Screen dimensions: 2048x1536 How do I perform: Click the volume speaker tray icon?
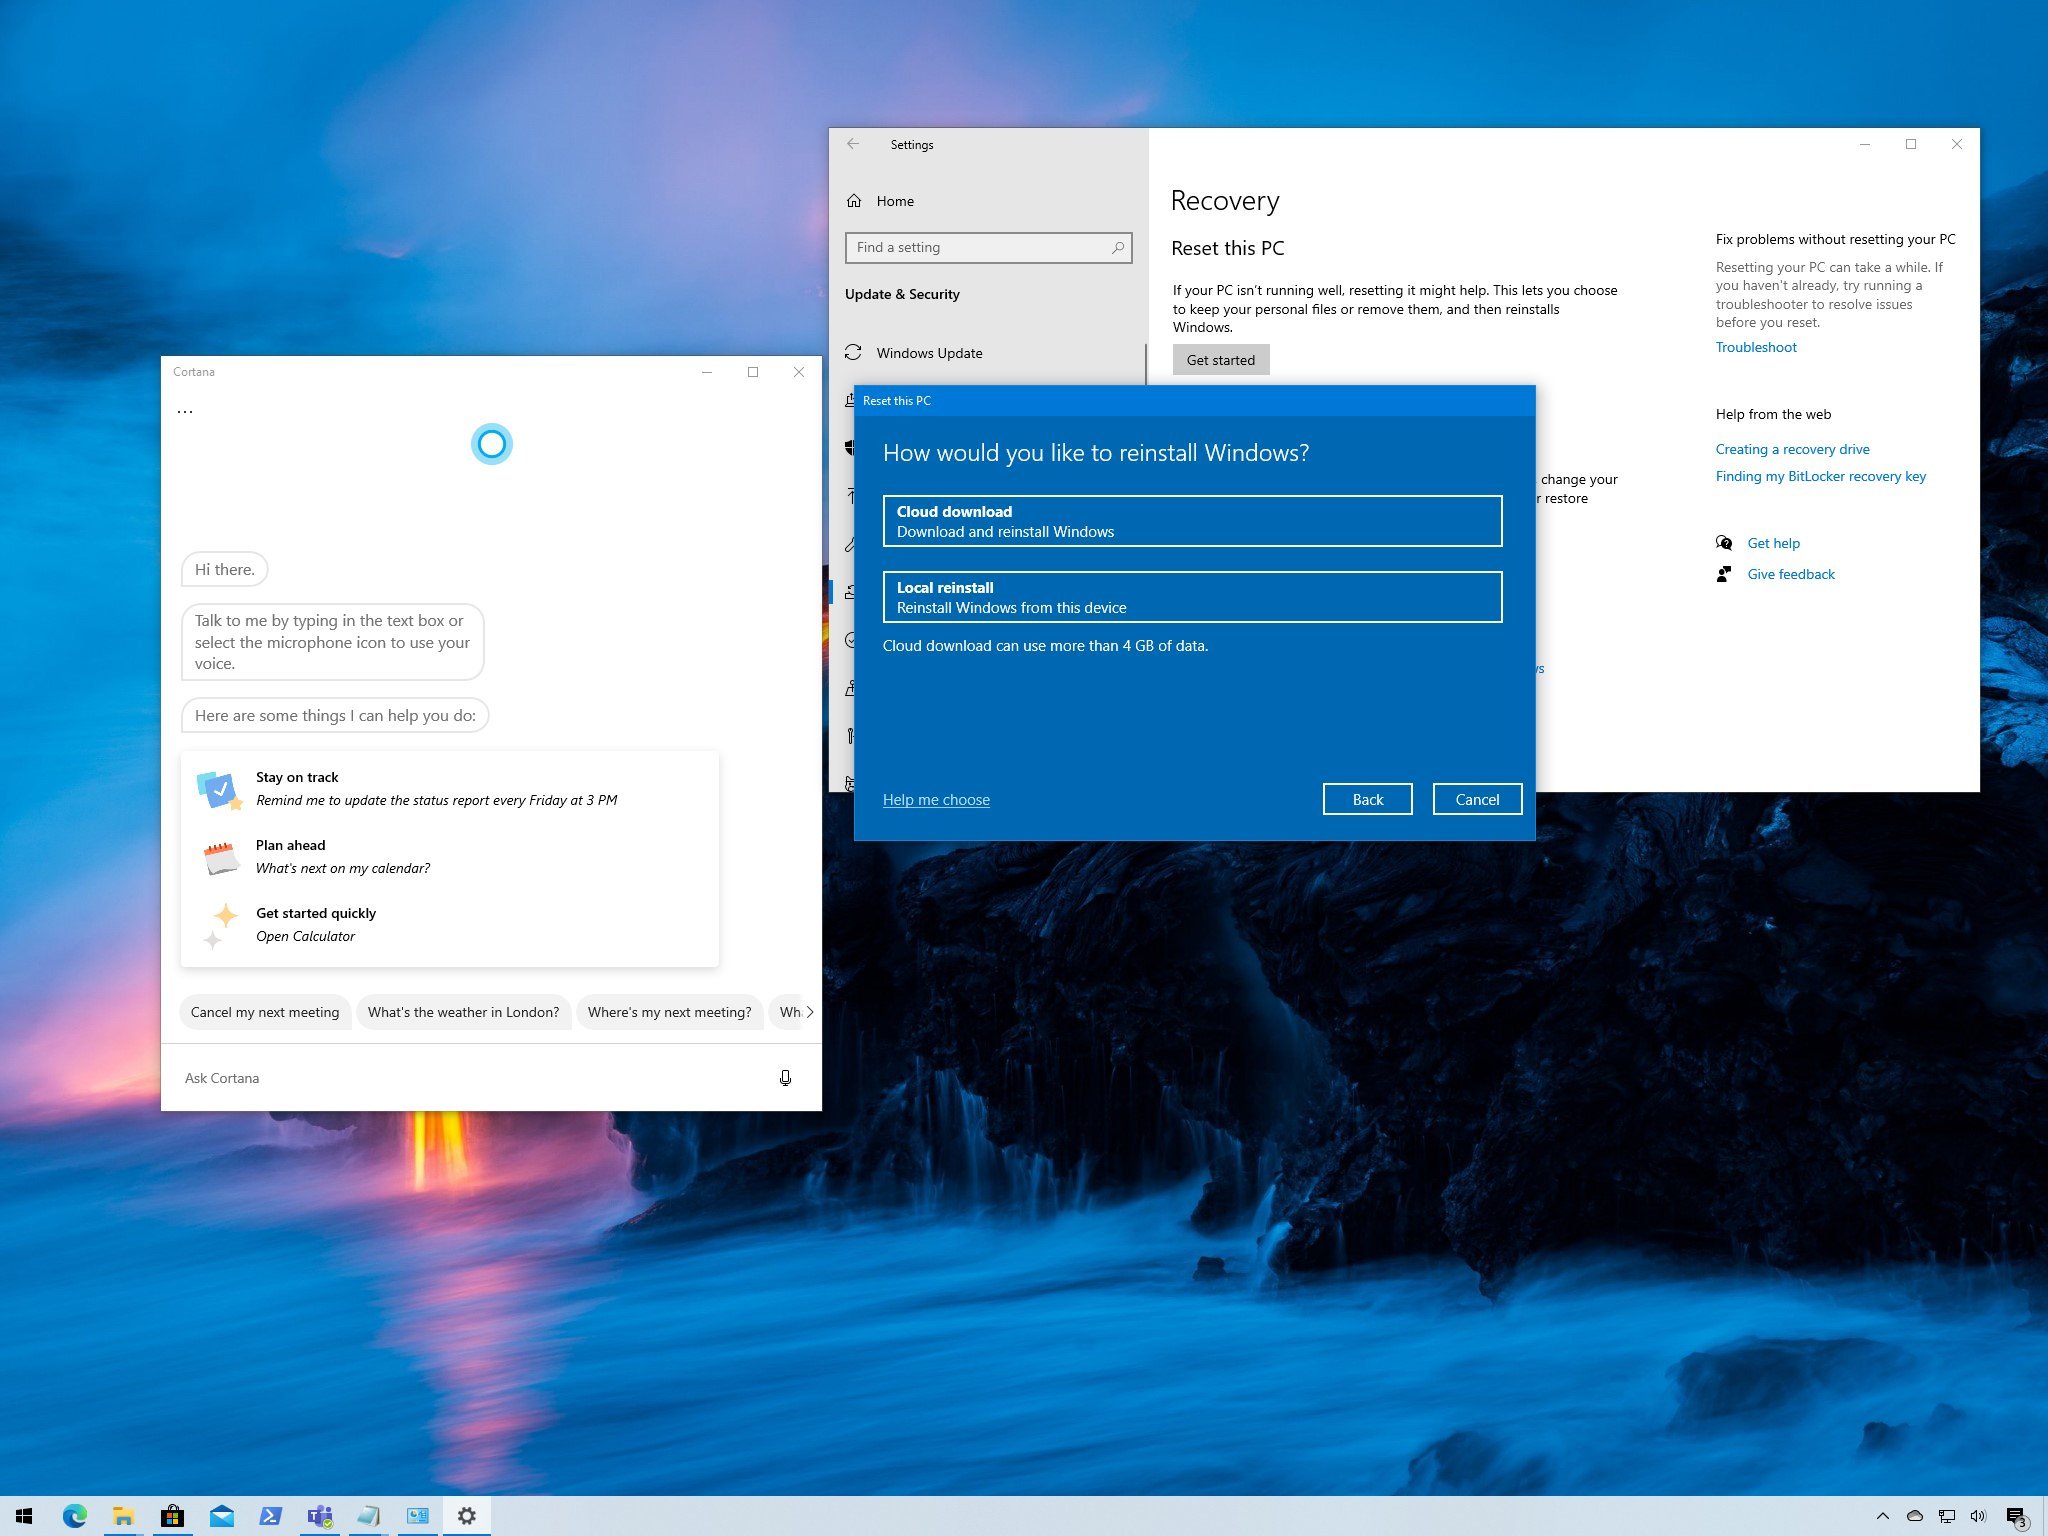click(x=1978, y=1516)
